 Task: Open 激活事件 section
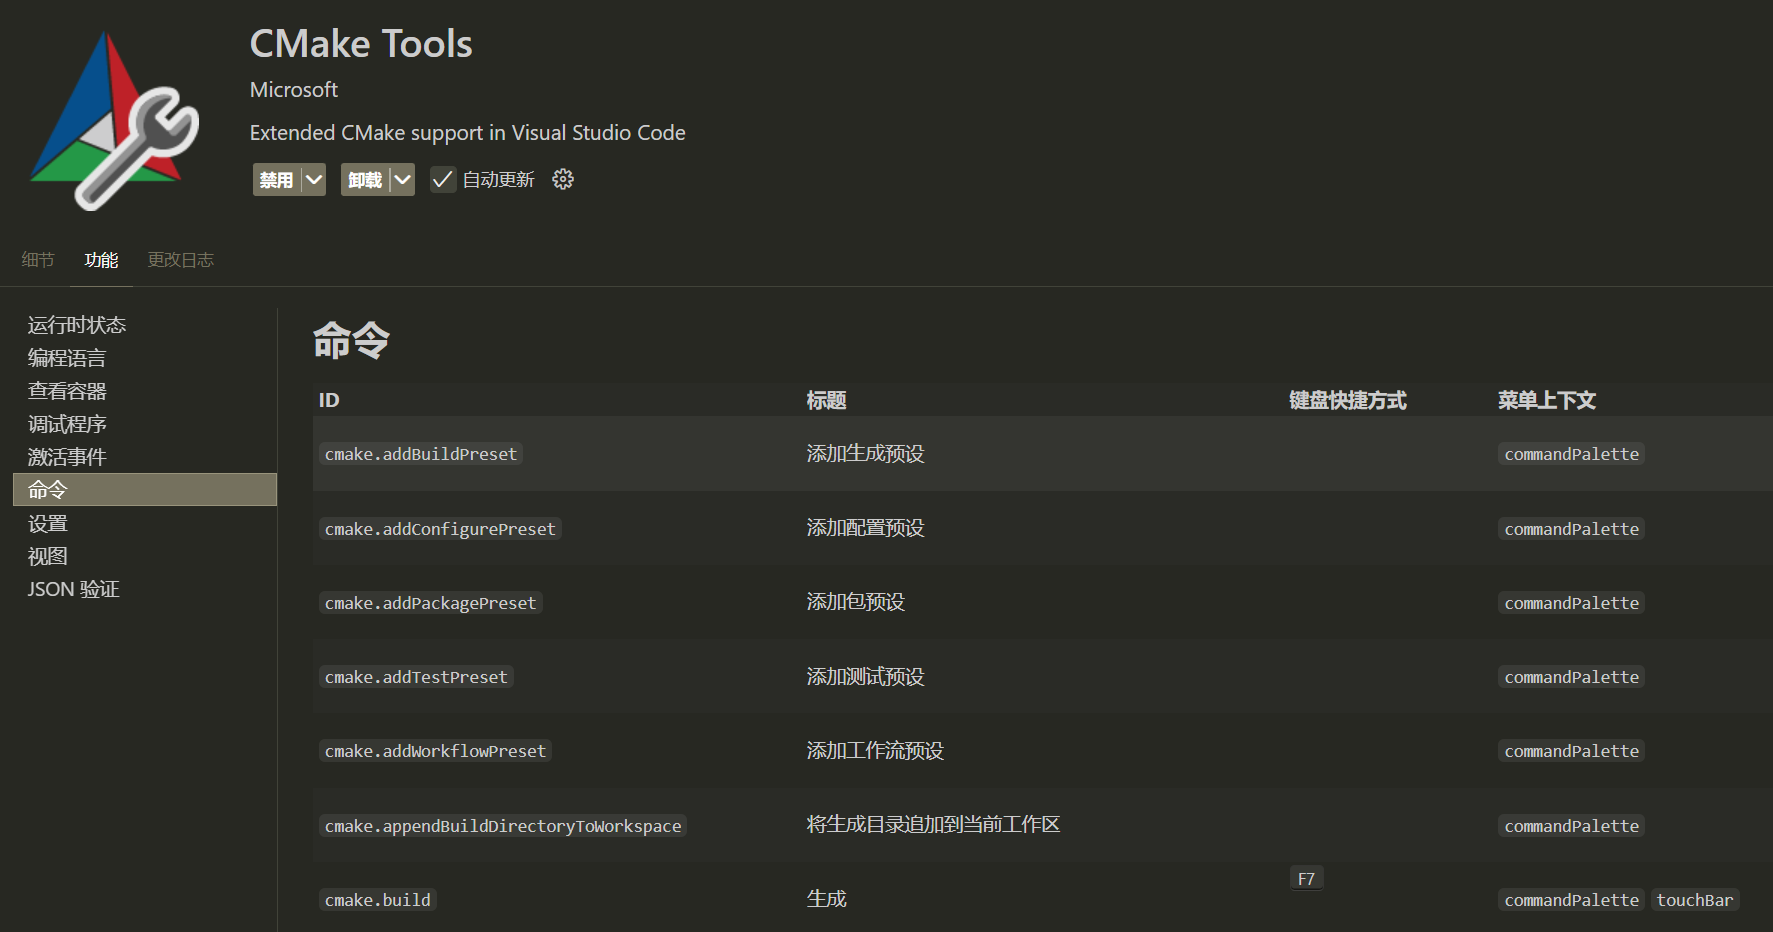[x=67, y=457]
